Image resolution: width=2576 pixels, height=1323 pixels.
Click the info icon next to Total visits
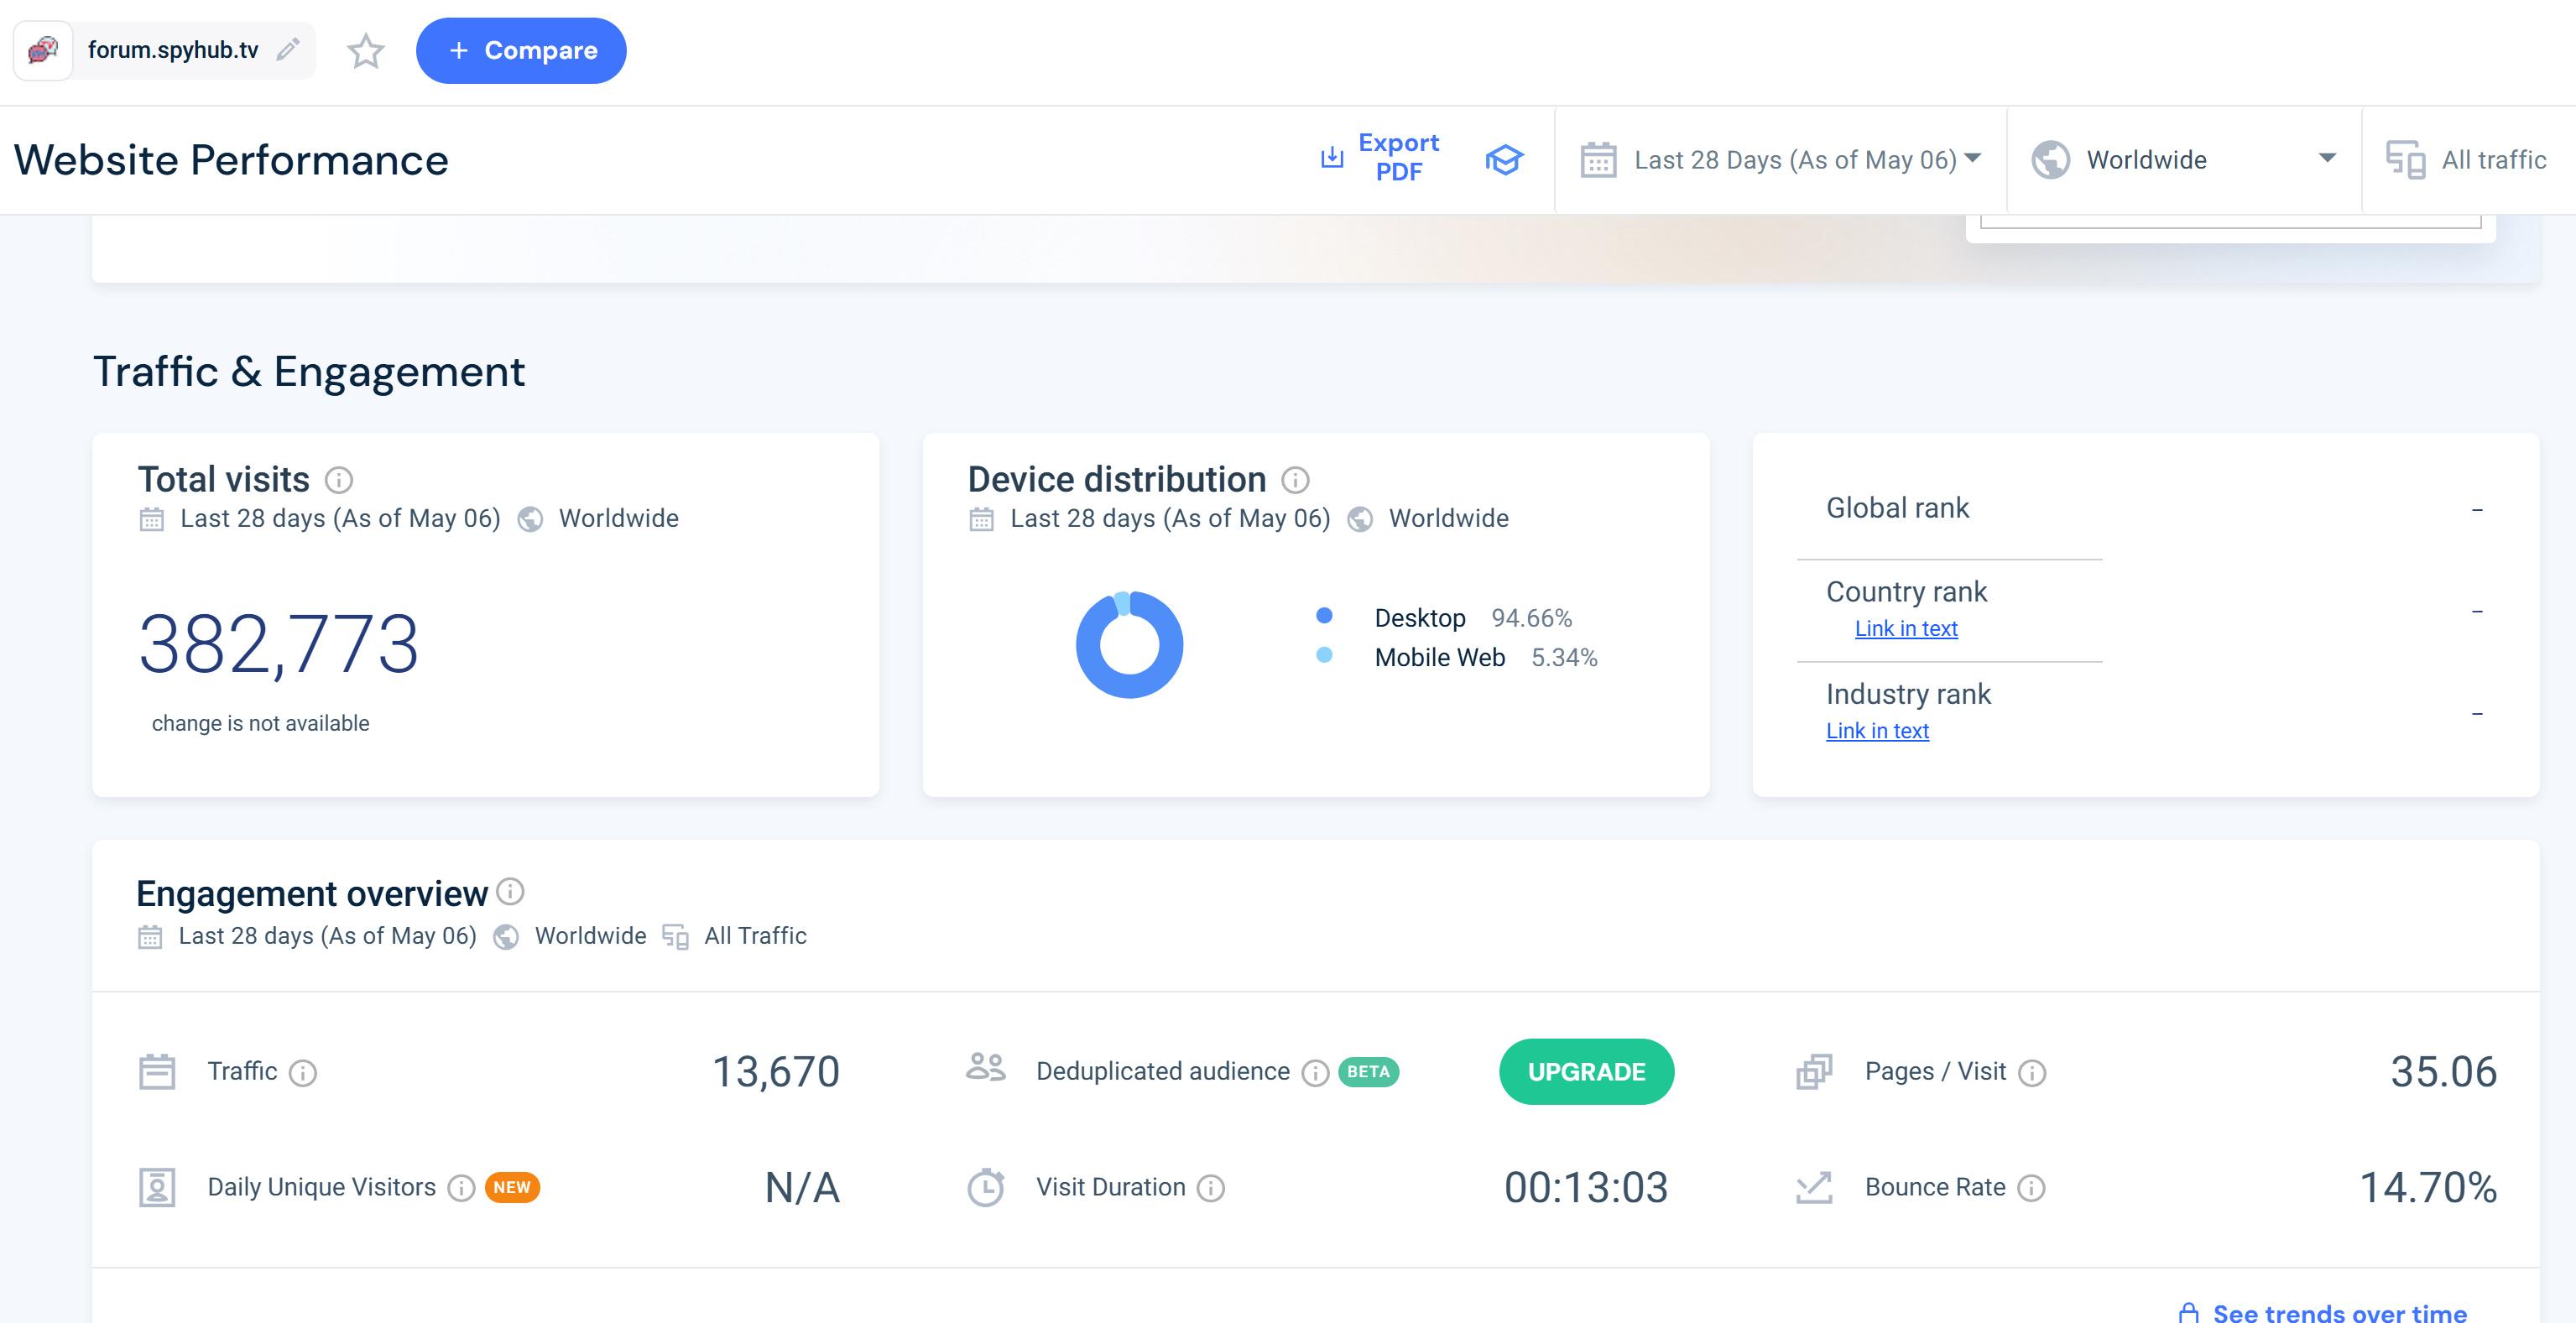click(339, 480)
